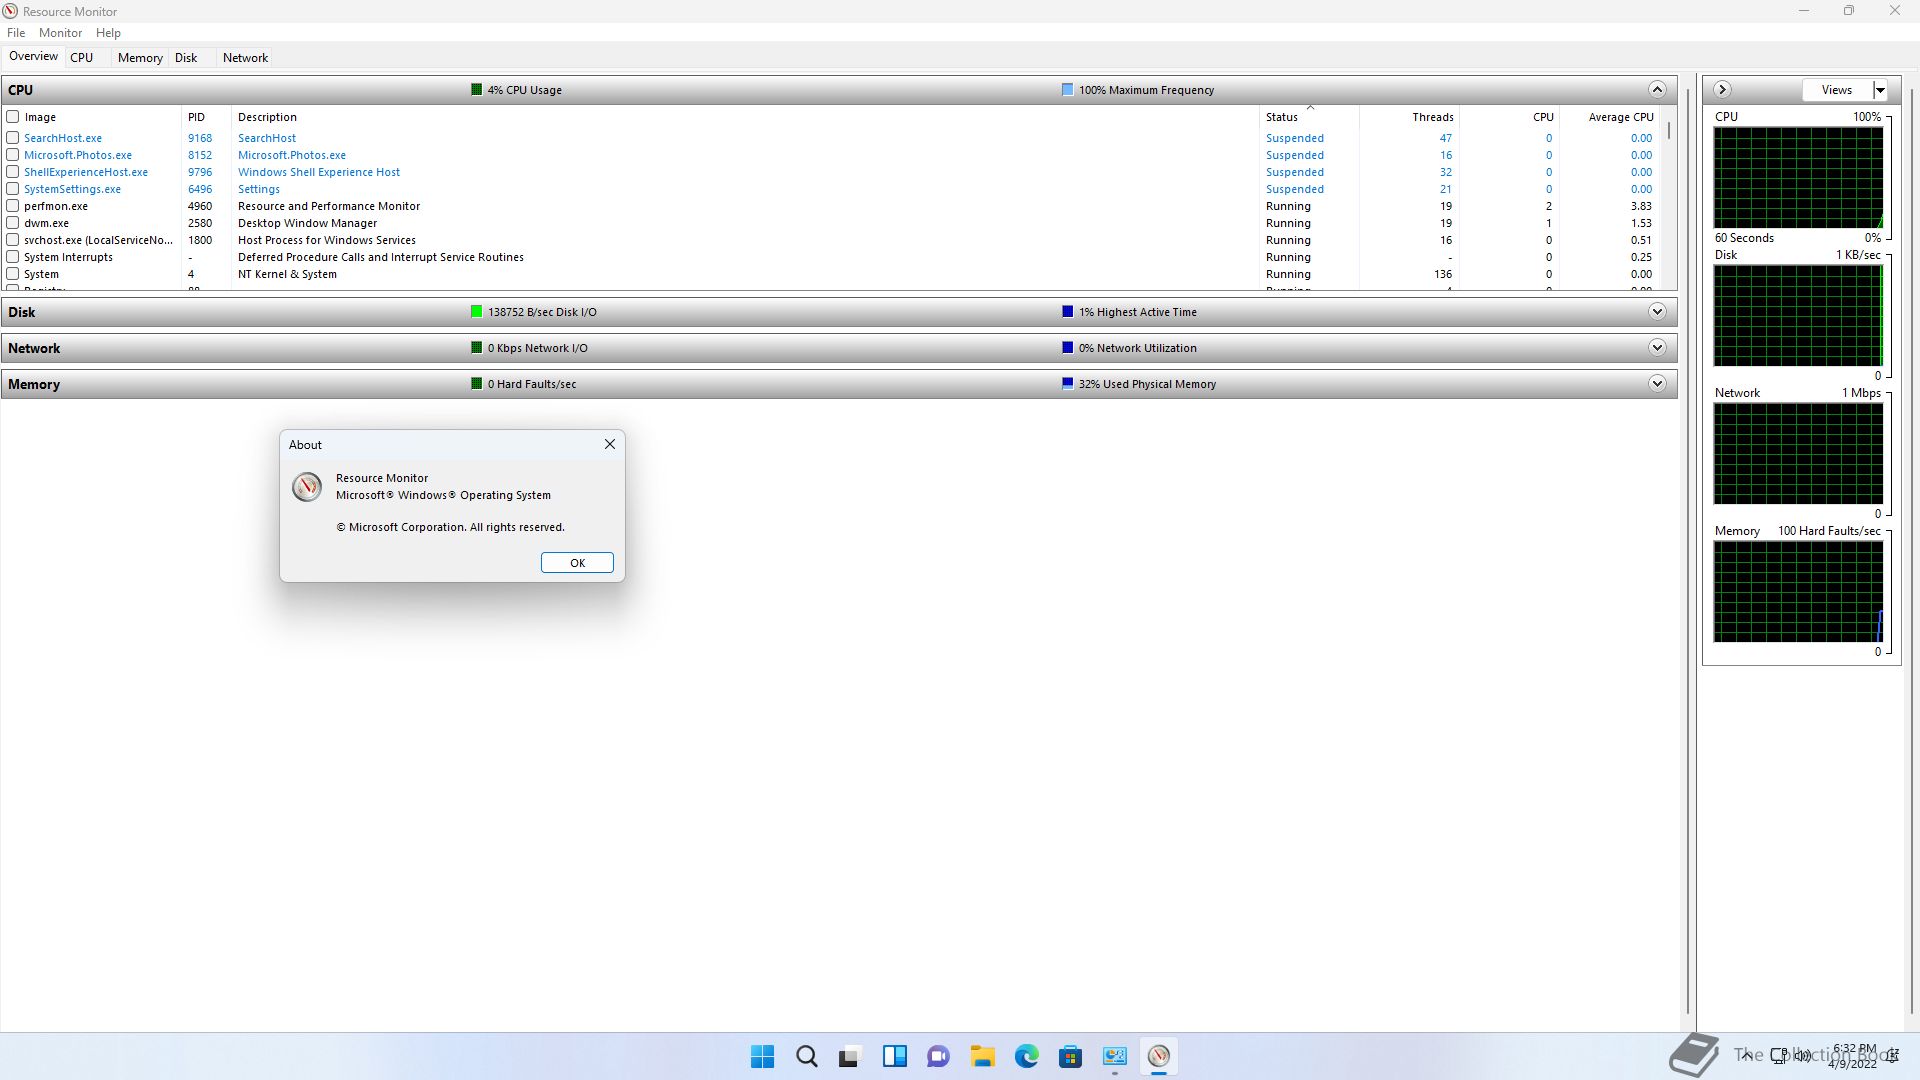Sort by Average CPU column header
The width and height of the screenshot is (1920, 1080).
pos(1610,117)
